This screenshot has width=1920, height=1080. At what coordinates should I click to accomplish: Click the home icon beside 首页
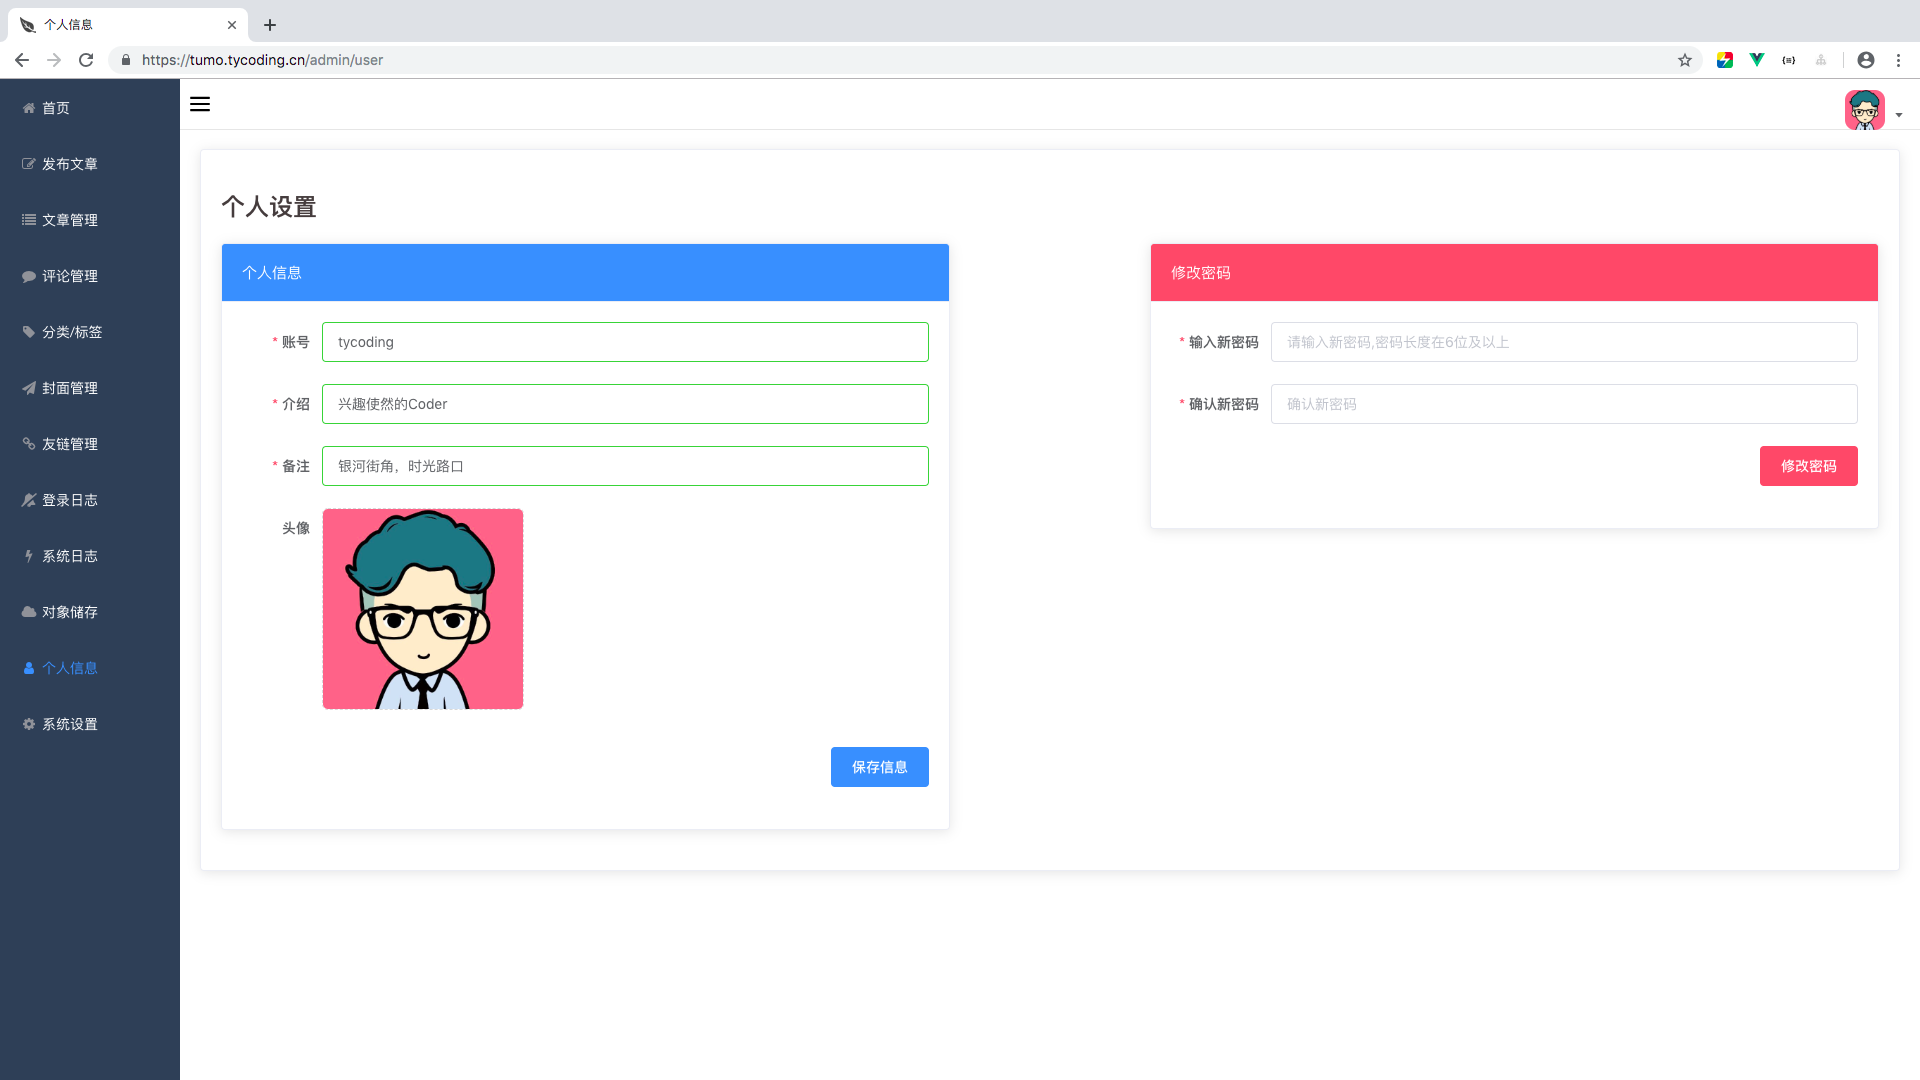pos(29,108)
